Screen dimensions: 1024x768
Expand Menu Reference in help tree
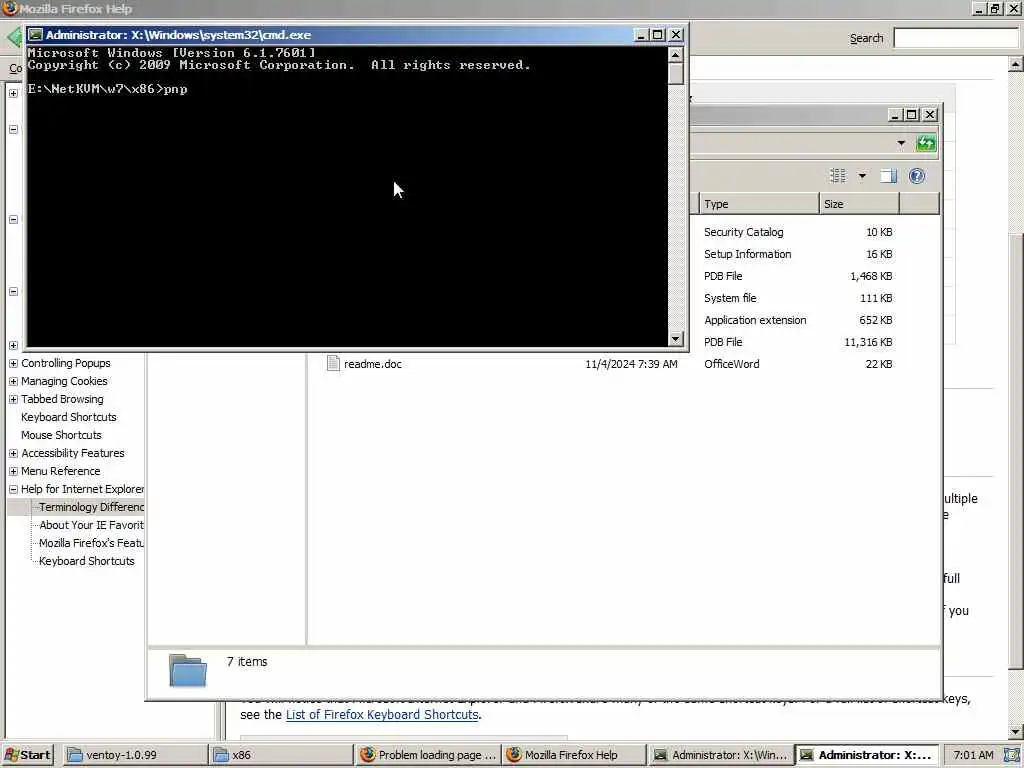click(13, 471)
